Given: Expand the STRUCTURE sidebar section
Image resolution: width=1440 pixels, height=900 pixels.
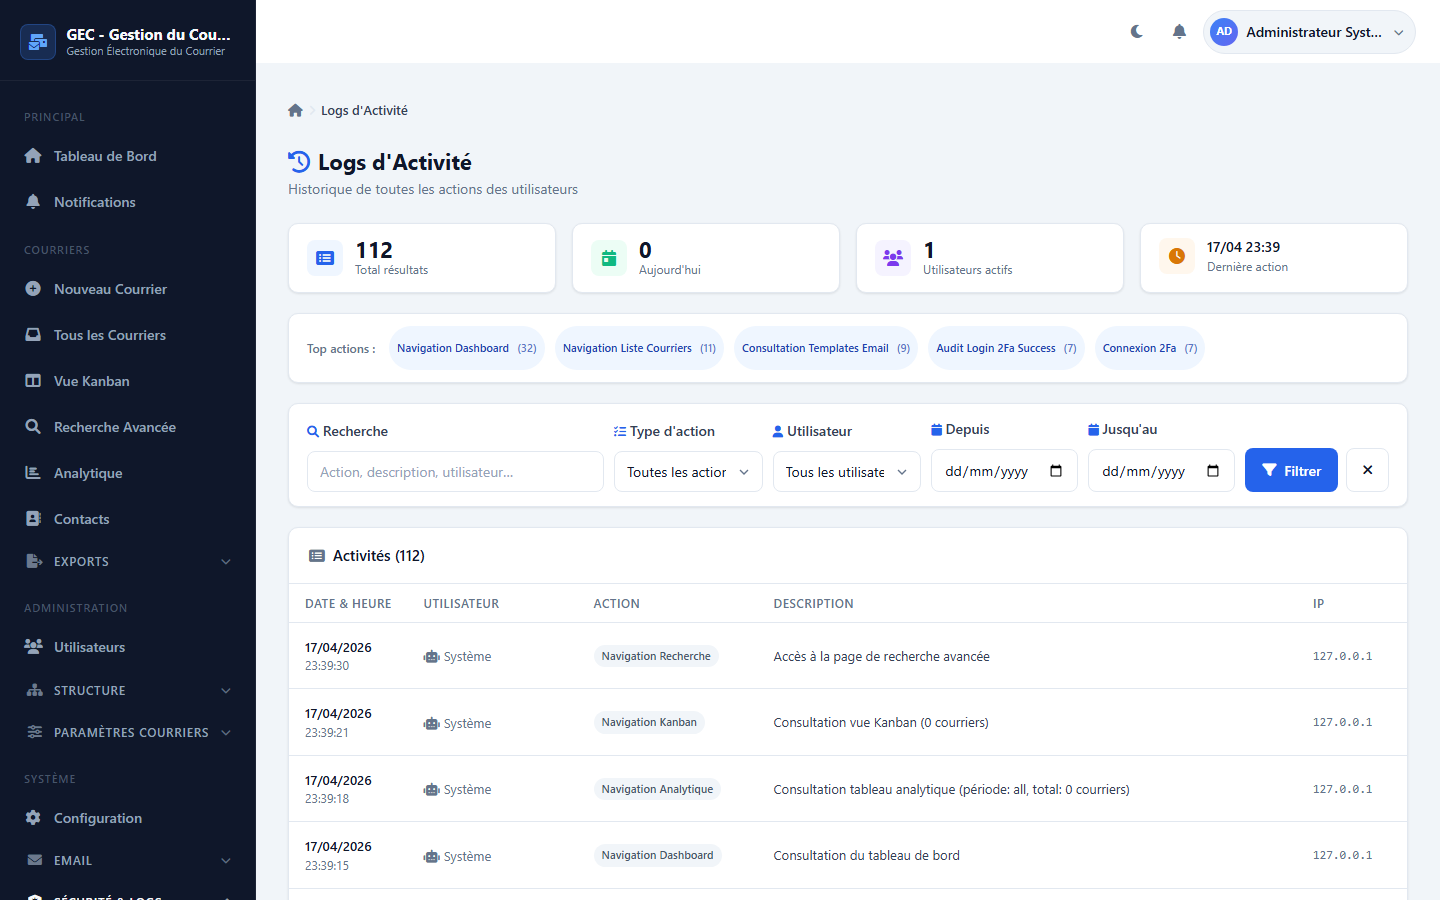Looking at the screenshot, I should [x=128, y=690].
